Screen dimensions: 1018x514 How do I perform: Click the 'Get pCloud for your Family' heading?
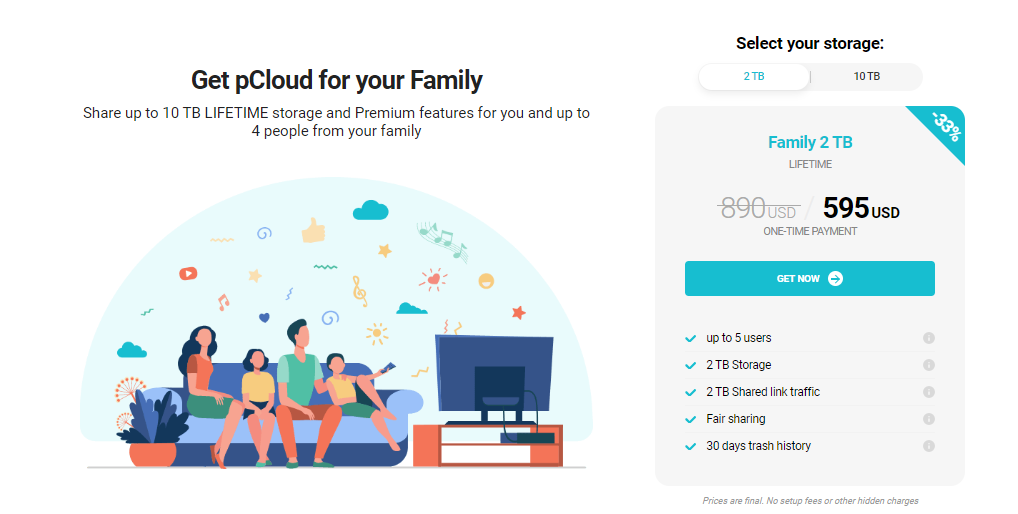(336, 80)
